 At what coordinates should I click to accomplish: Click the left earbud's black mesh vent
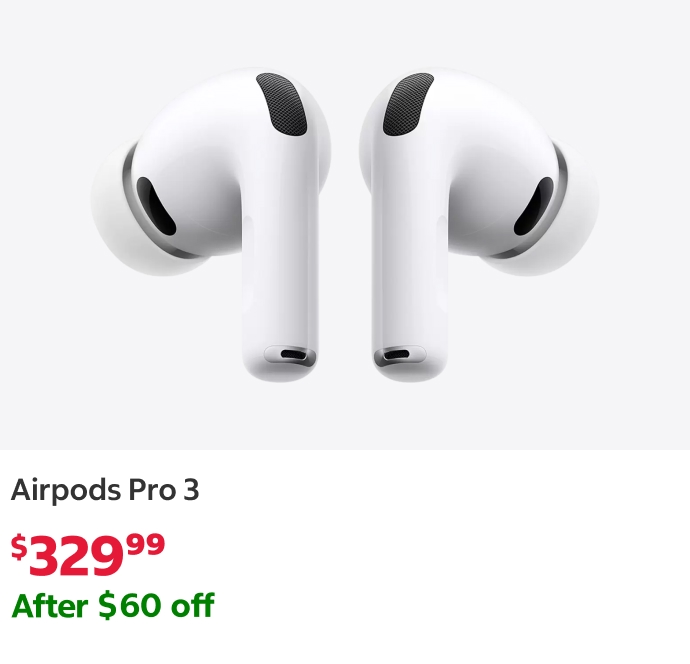(x=282, y=104)
